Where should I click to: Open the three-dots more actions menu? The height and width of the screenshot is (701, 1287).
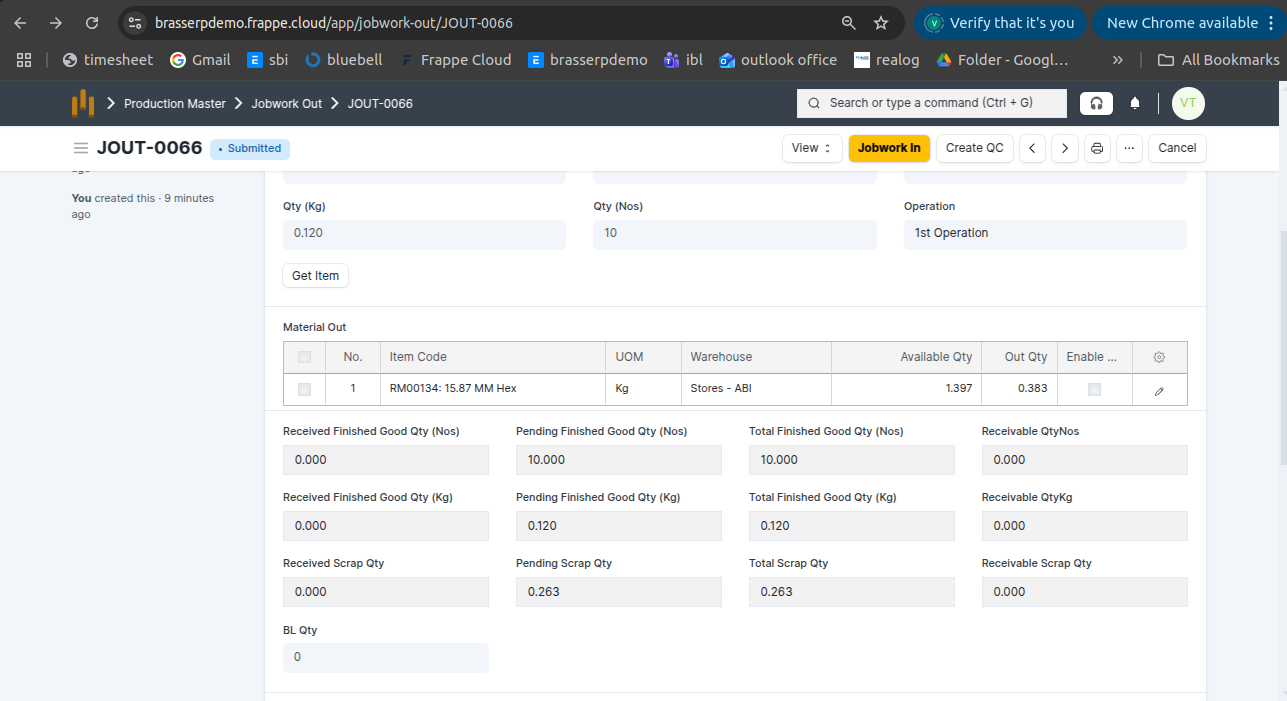pos(1129,148)
